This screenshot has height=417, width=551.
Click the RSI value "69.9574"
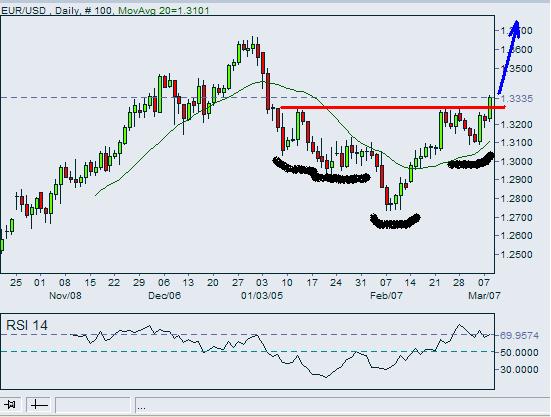(519, 335)
